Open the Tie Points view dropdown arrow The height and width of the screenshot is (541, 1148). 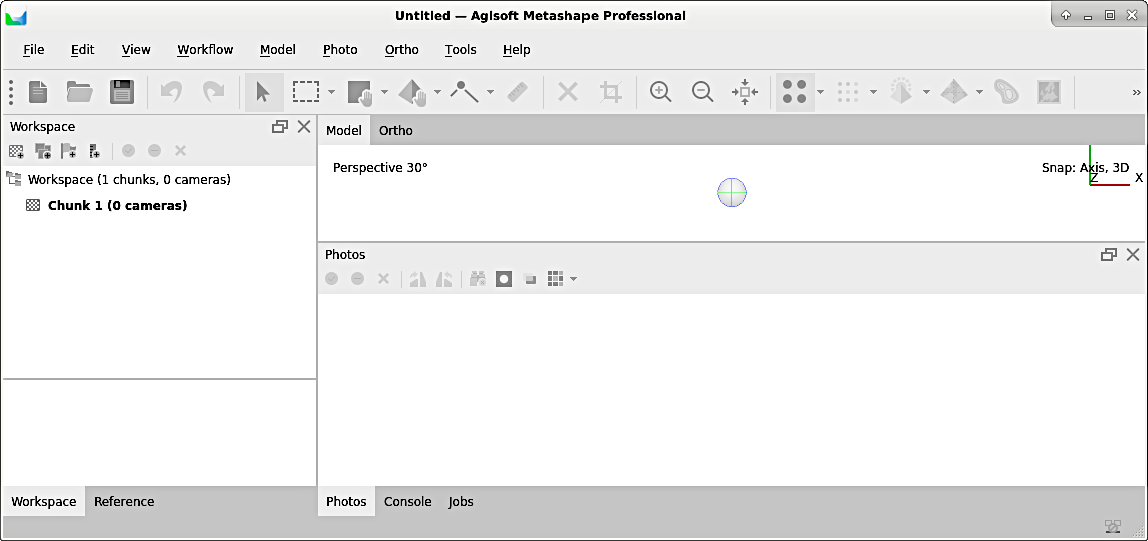click(x=820, y=92)
